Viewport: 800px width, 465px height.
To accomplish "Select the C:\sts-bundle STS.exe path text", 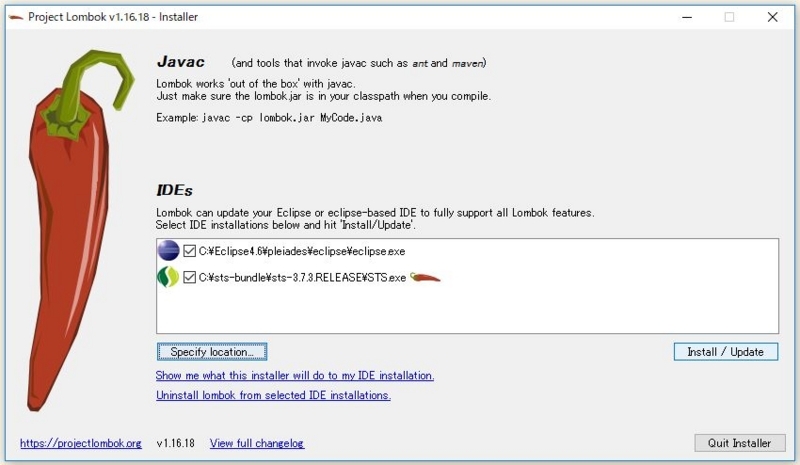I will coord(302,278).
